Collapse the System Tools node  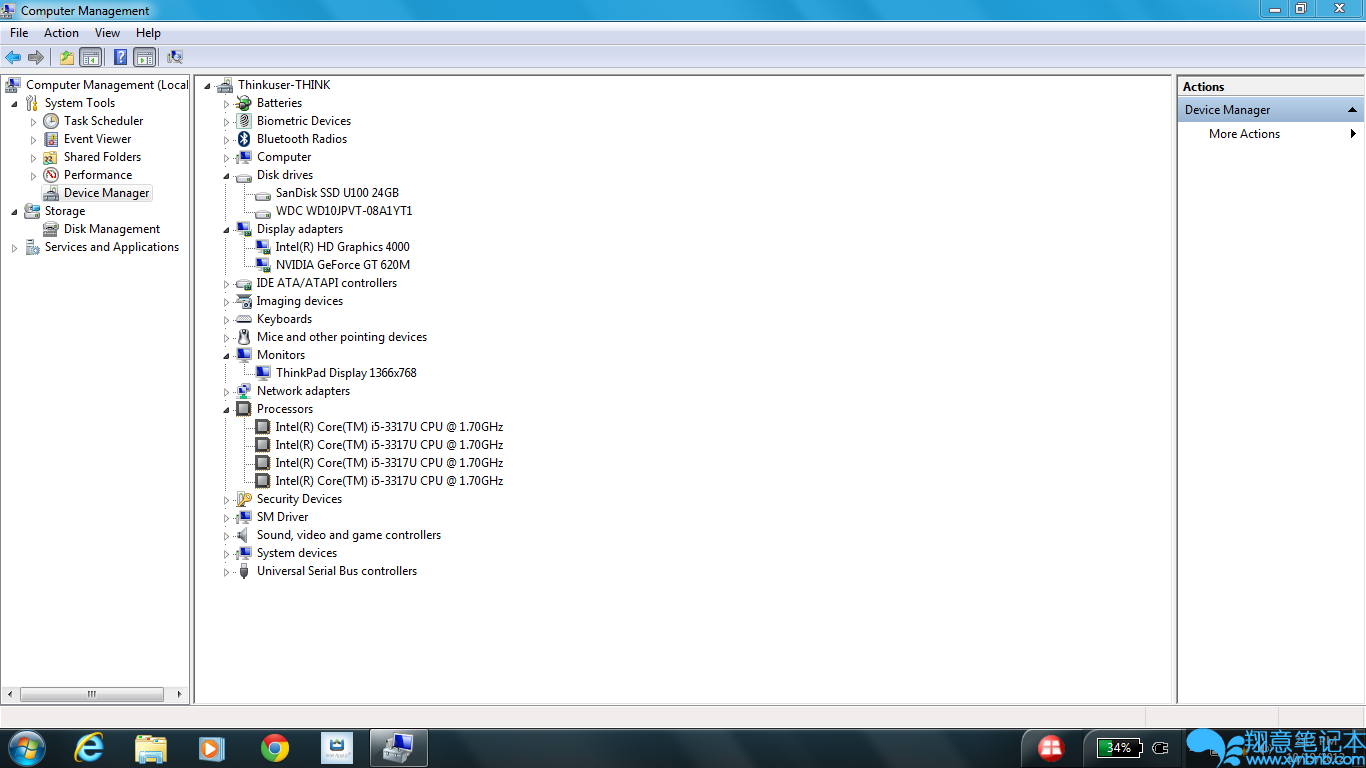click(x=14, y=104)
